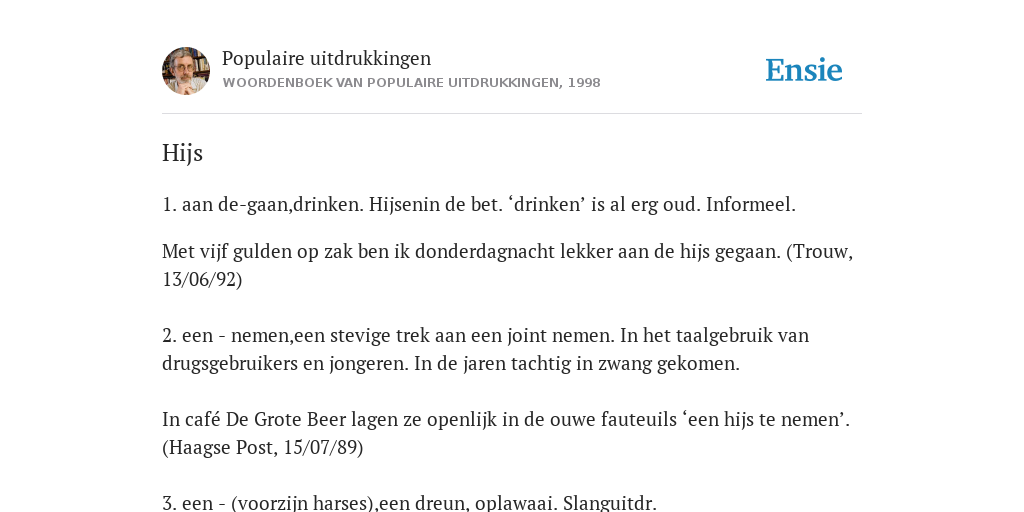Open the Ensie logo link
The width and height of the screenshot is (1024, 512).
pyautogui.click(x=803, y=71)
